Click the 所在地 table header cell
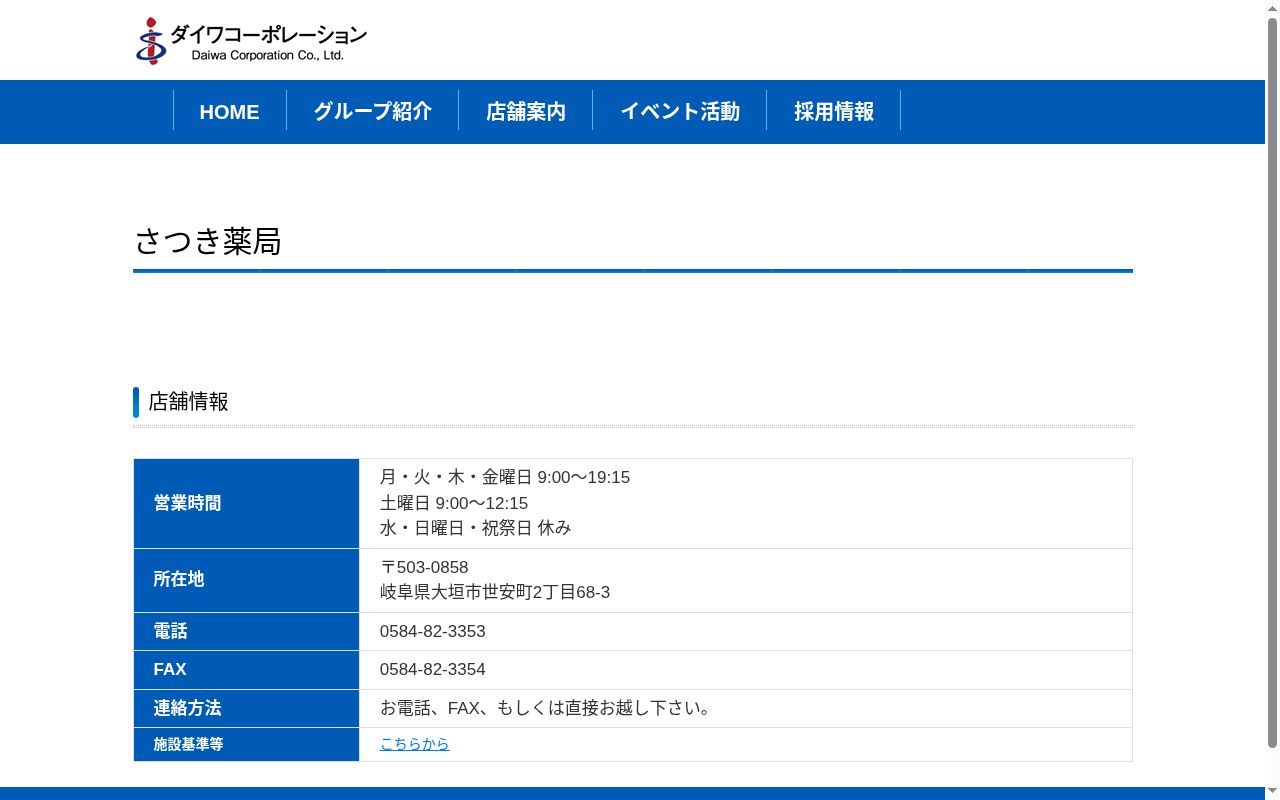The width and height of the screenshot is (1280, 800). (246, 580)
